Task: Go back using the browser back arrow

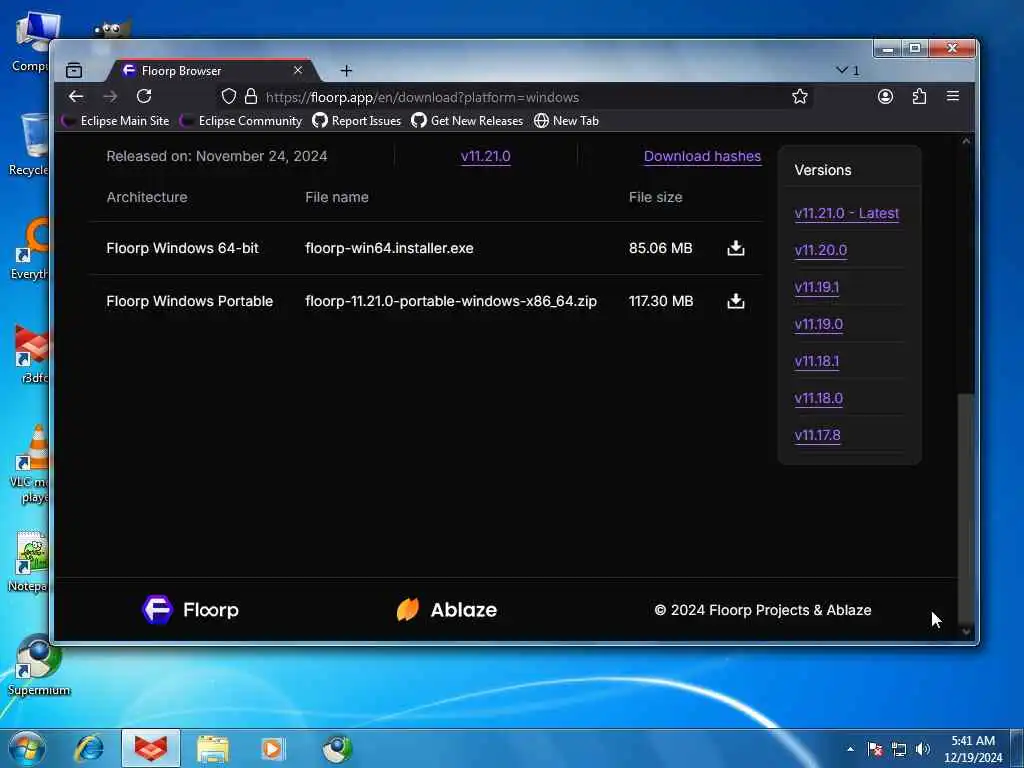Action: tap(76, 97)
